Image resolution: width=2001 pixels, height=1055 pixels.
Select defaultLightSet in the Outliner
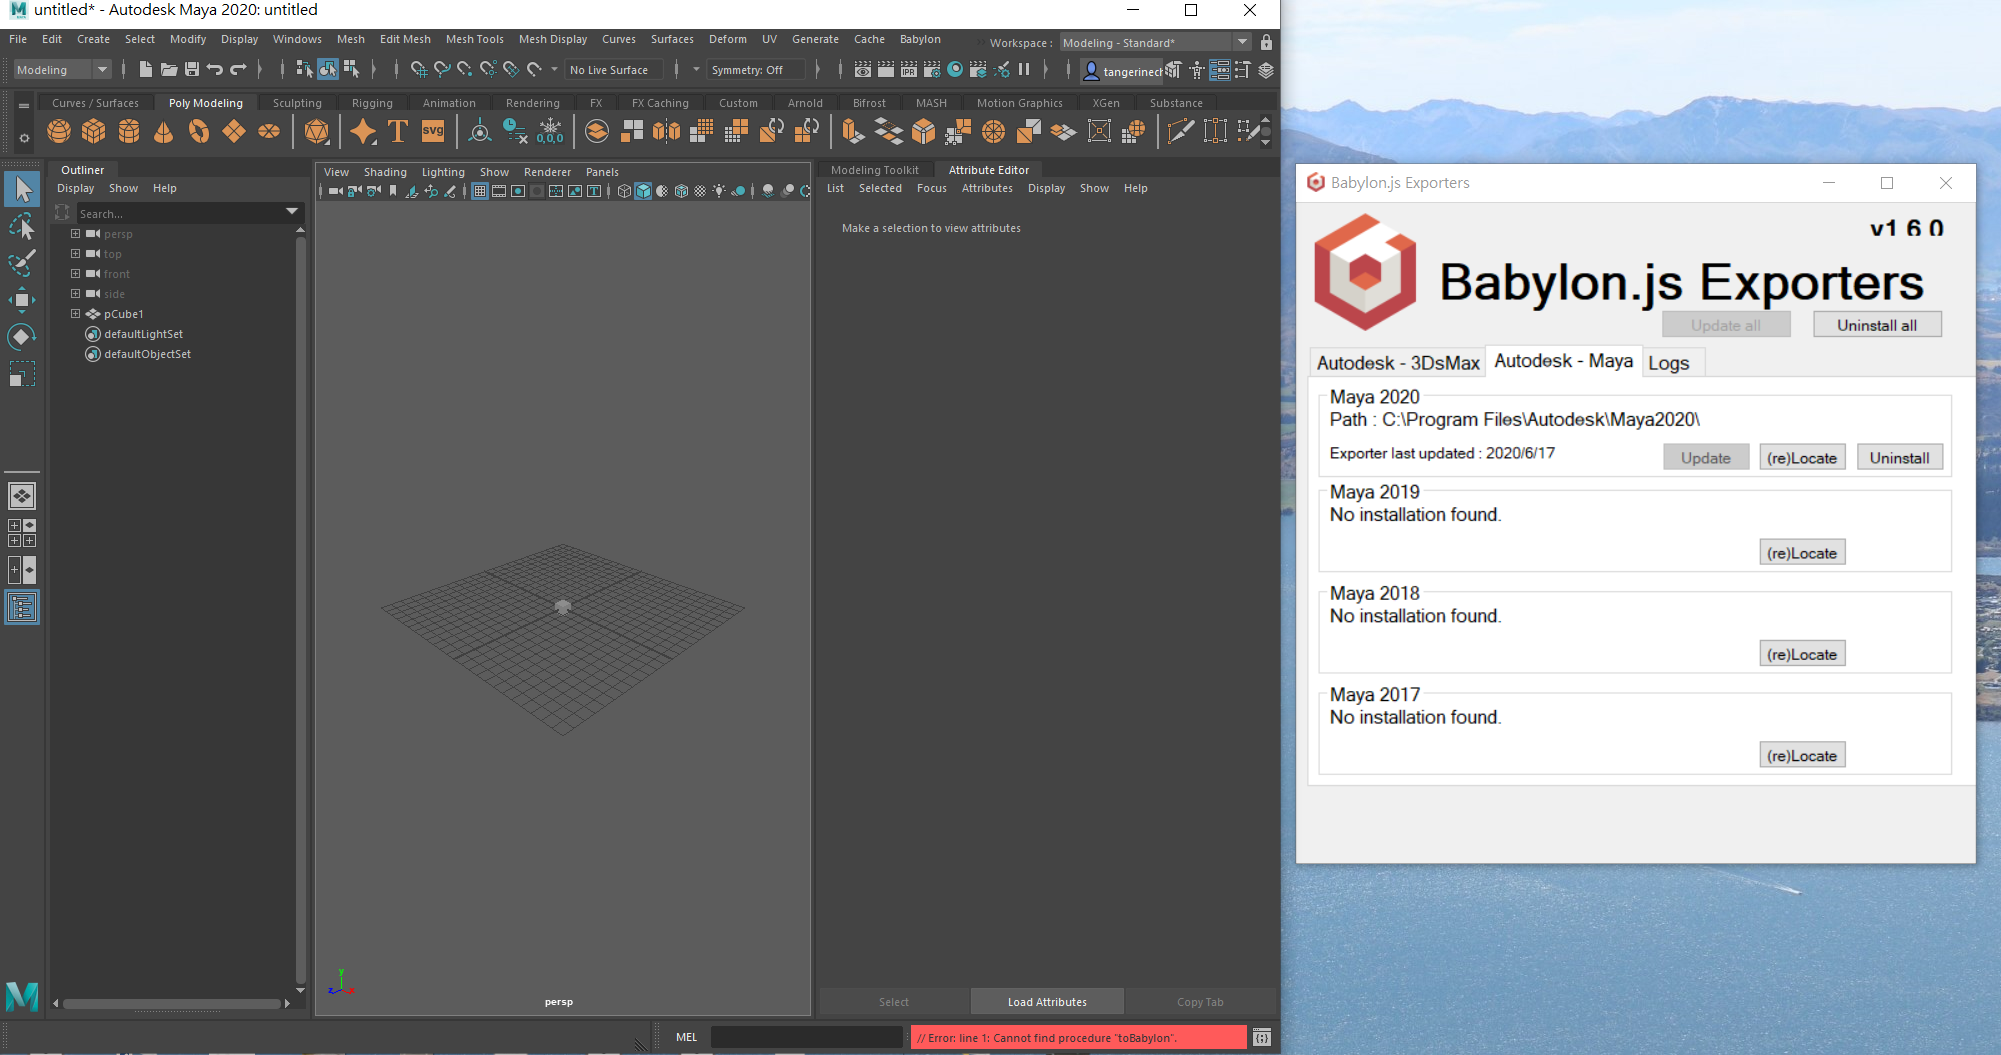tap(144, 334)
